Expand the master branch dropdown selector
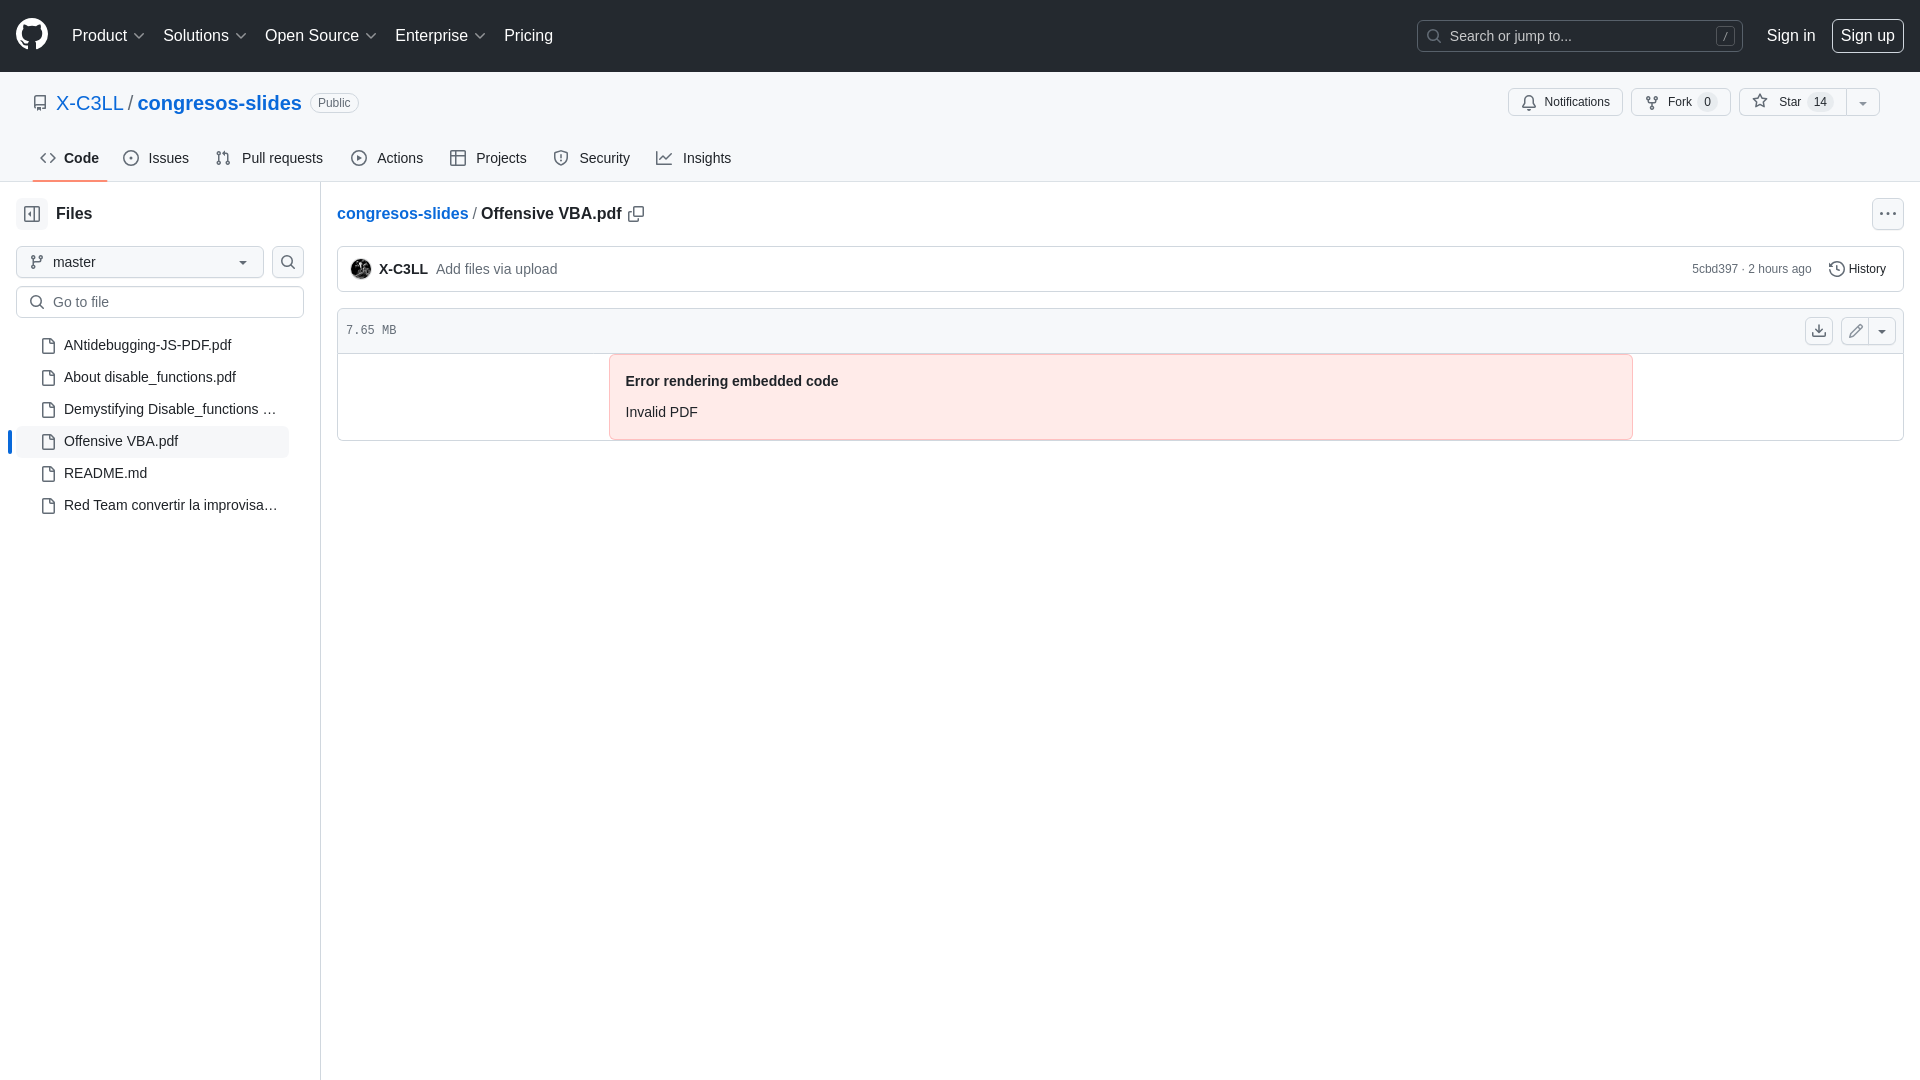This screenshot has width=1920, height=1080. (140, 261)
